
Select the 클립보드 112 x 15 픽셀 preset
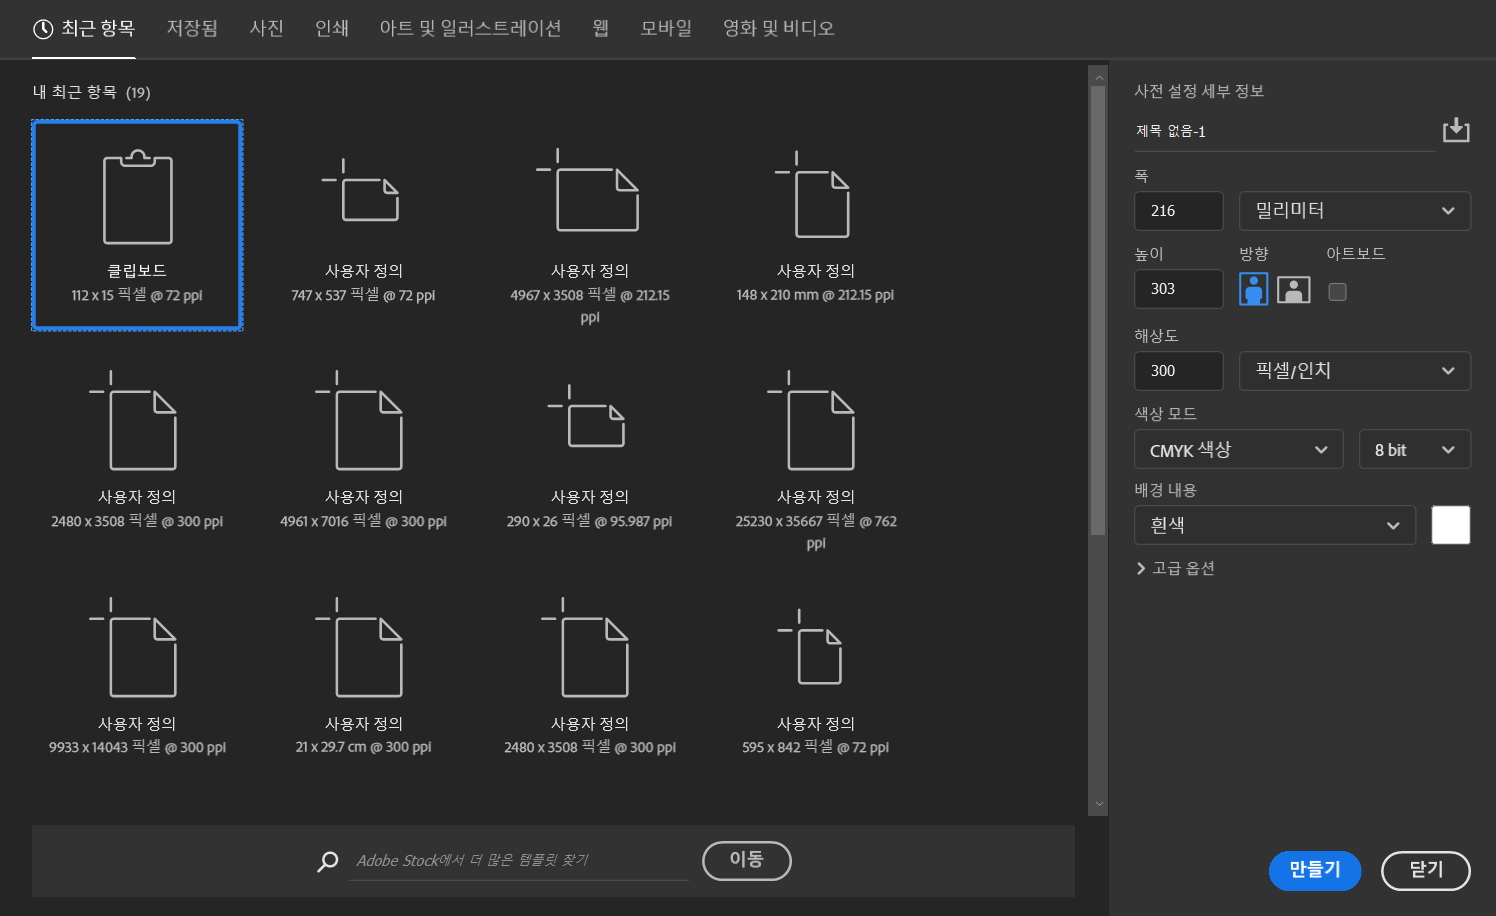click(137, 225)
